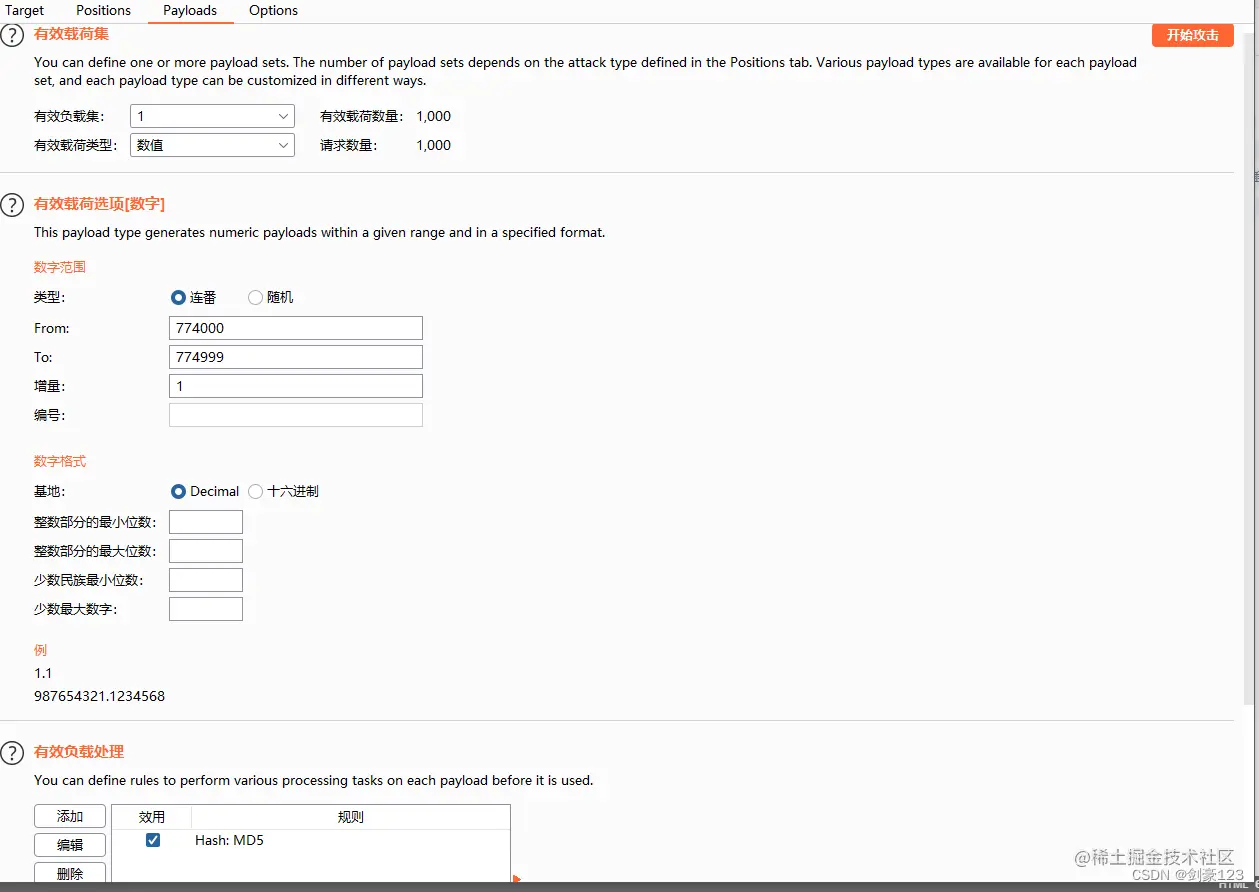The height and width of the screenshot is (892, 1259).
Task: Expand the 有效载荷类型 dropdown showing 数值
Action: 213,145
